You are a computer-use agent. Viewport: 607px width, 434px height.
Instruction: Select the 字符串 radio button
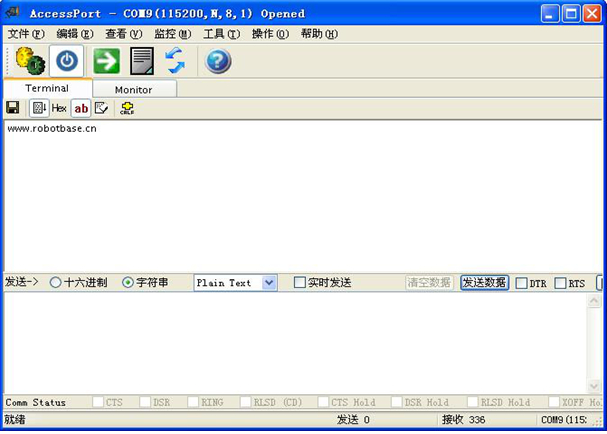(128, 283)
